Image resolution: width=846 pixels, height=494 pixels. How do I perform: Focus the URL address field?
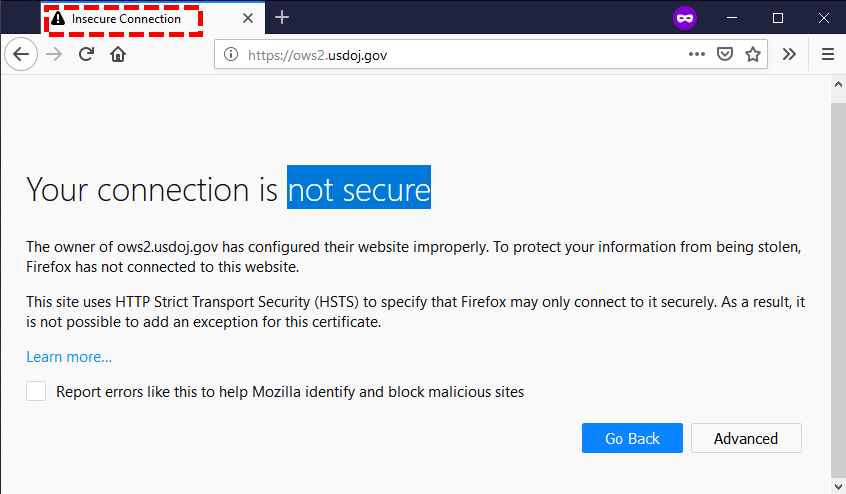450,55
